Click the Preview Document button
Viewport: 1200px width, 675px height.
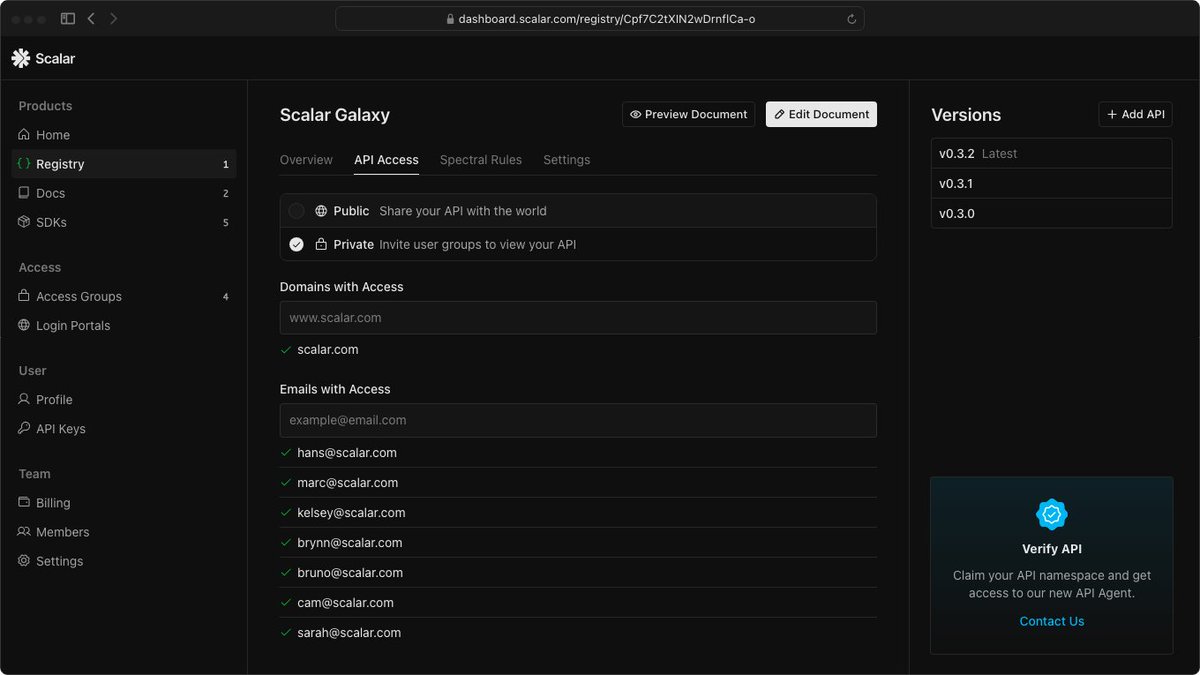point(688,114)
